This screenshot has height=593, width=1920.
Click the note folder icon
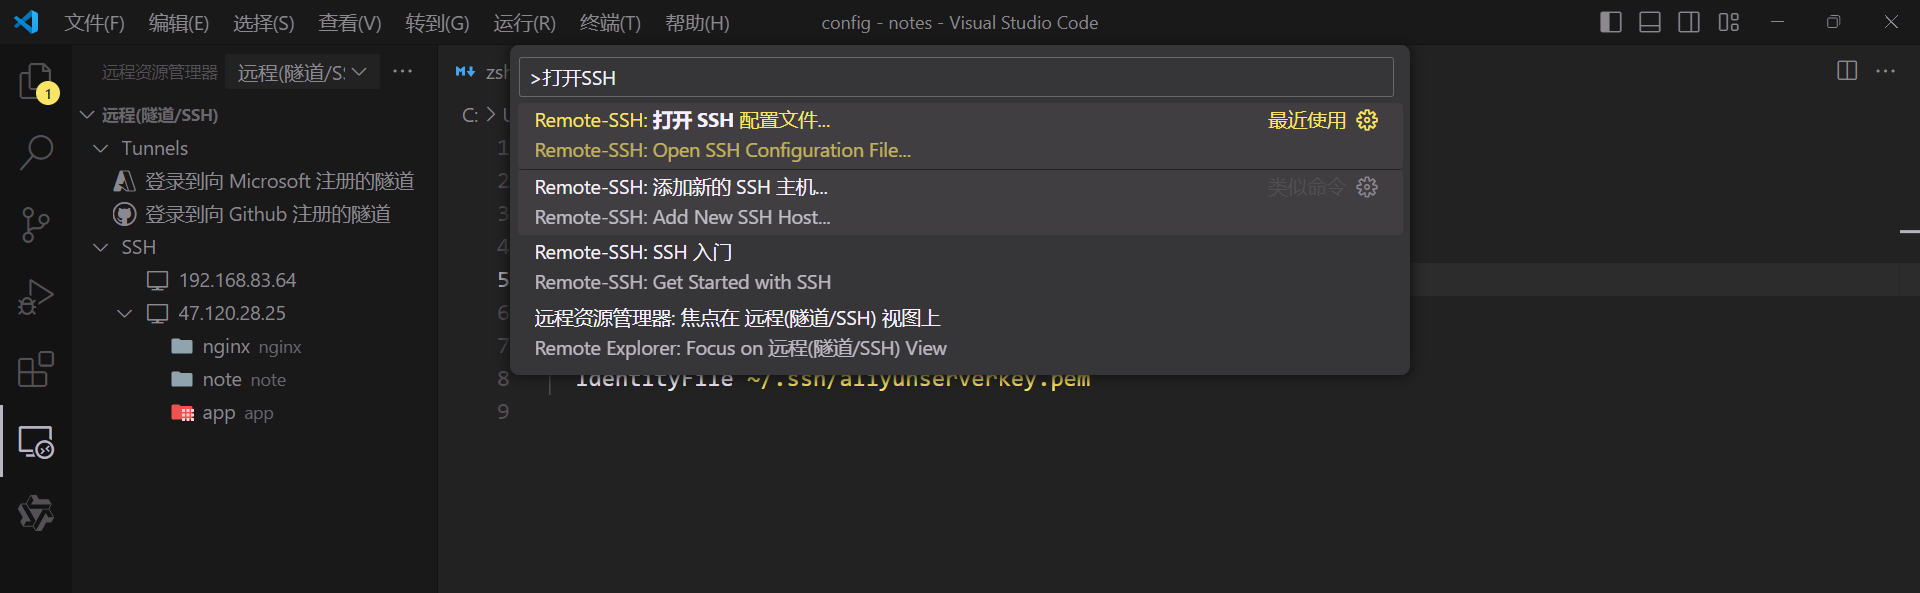pos(182,379)
